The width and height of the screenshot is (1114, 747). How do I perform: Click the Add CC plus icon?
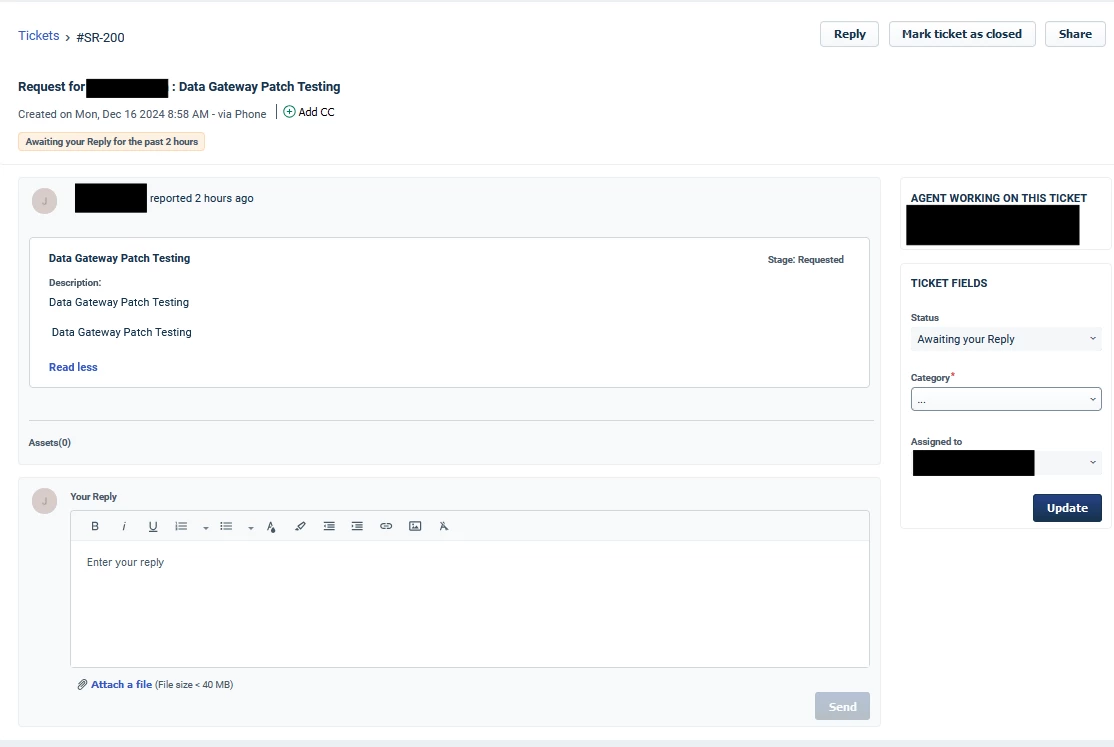[x=289, y=112]
